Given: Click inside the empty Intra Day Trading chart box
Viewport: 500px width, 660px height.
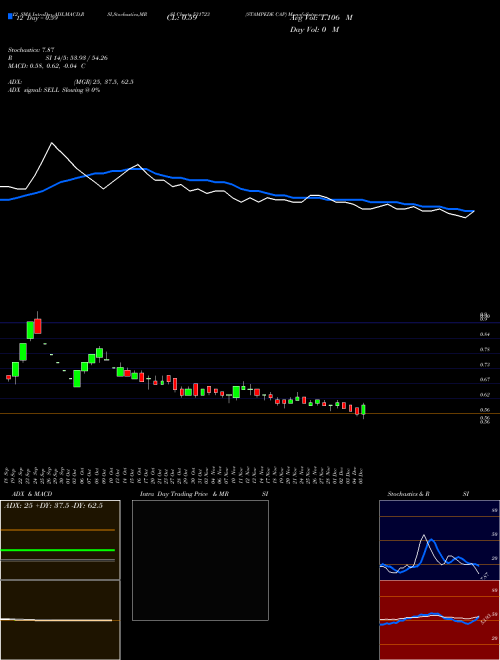Looking at the screenshot, I should 200,560.
